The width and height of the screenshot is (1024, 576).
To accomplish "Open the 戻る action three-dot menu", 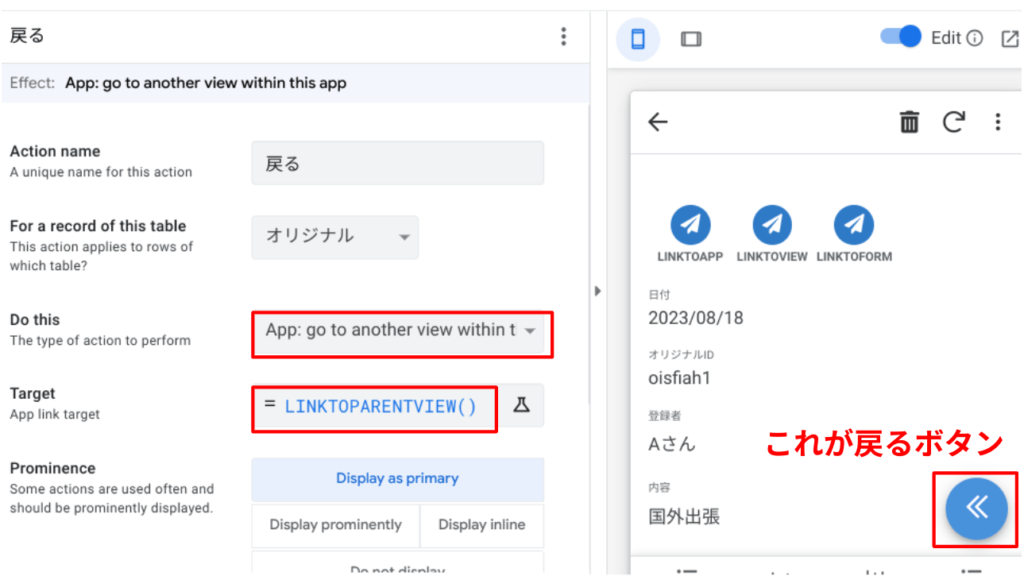I will (564, 37).
